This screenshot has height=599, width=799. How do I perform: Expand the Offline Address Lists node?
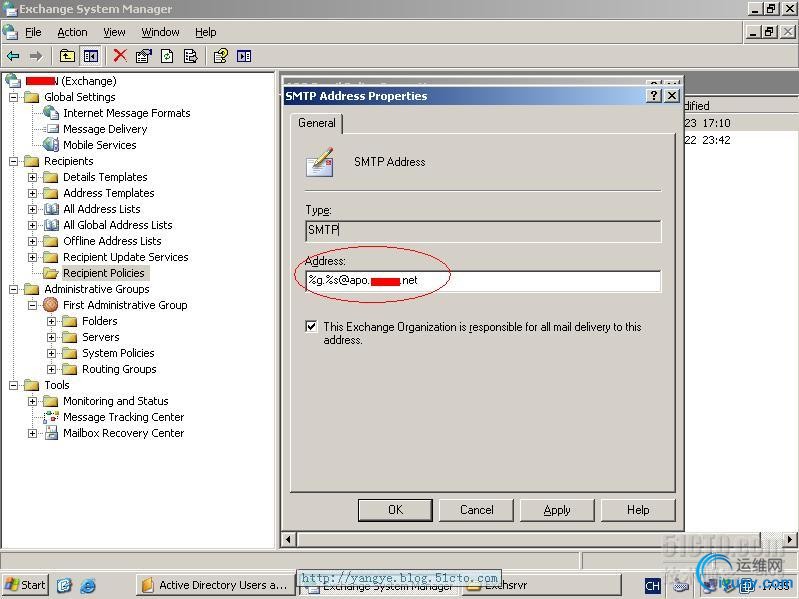click(33, 241)
